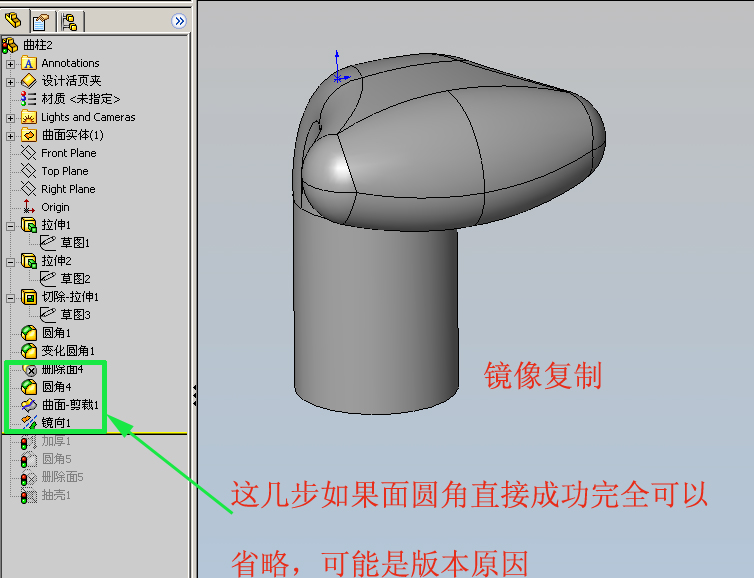This screenshot has width=754, height=578.
Task: Click the 拉伸2 extrude feature icon
Action: pos(29,261)
